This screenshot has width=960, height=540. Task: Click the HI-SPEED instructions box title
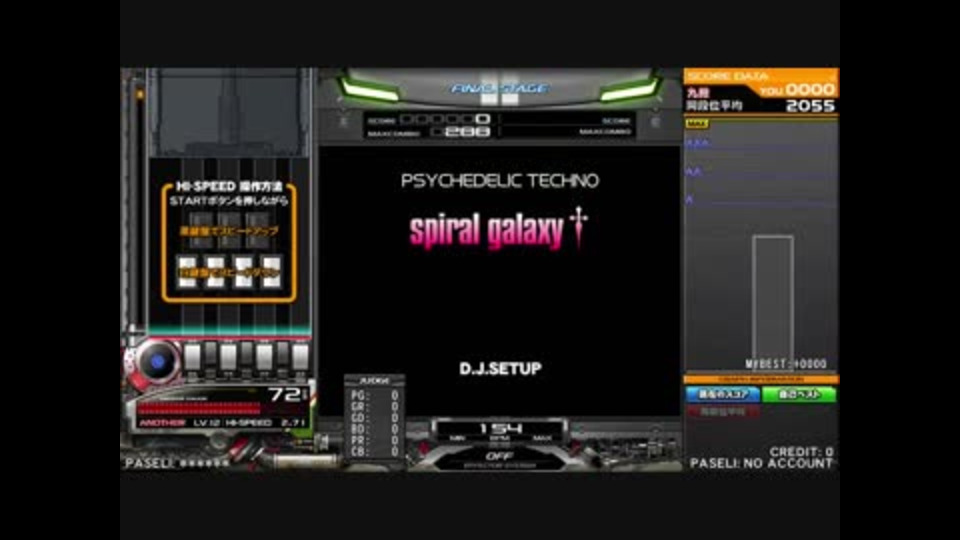[x=229, y=186]
